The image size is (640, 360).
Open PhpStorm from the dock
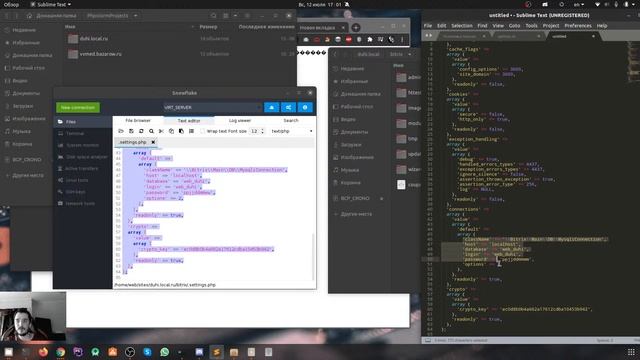point(78,352)
